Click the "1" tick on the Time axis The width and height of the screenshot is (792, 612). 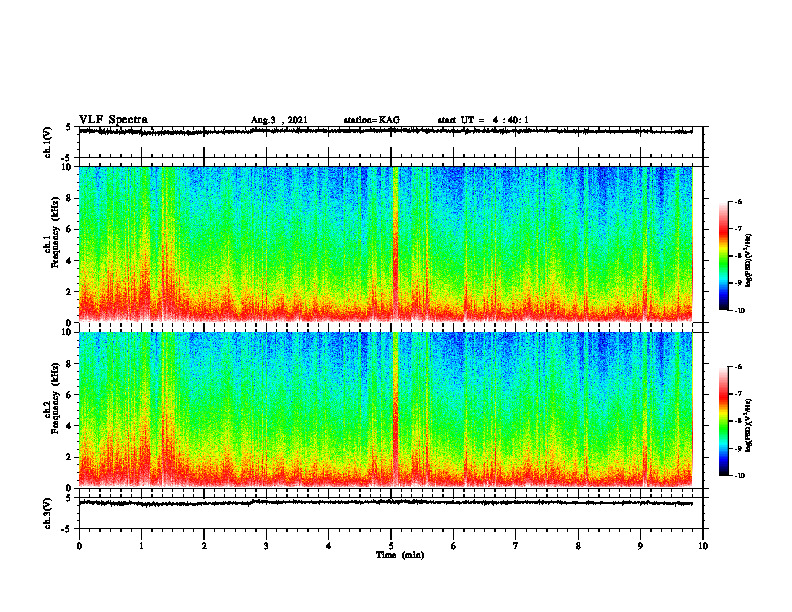[x=141, y=546]
